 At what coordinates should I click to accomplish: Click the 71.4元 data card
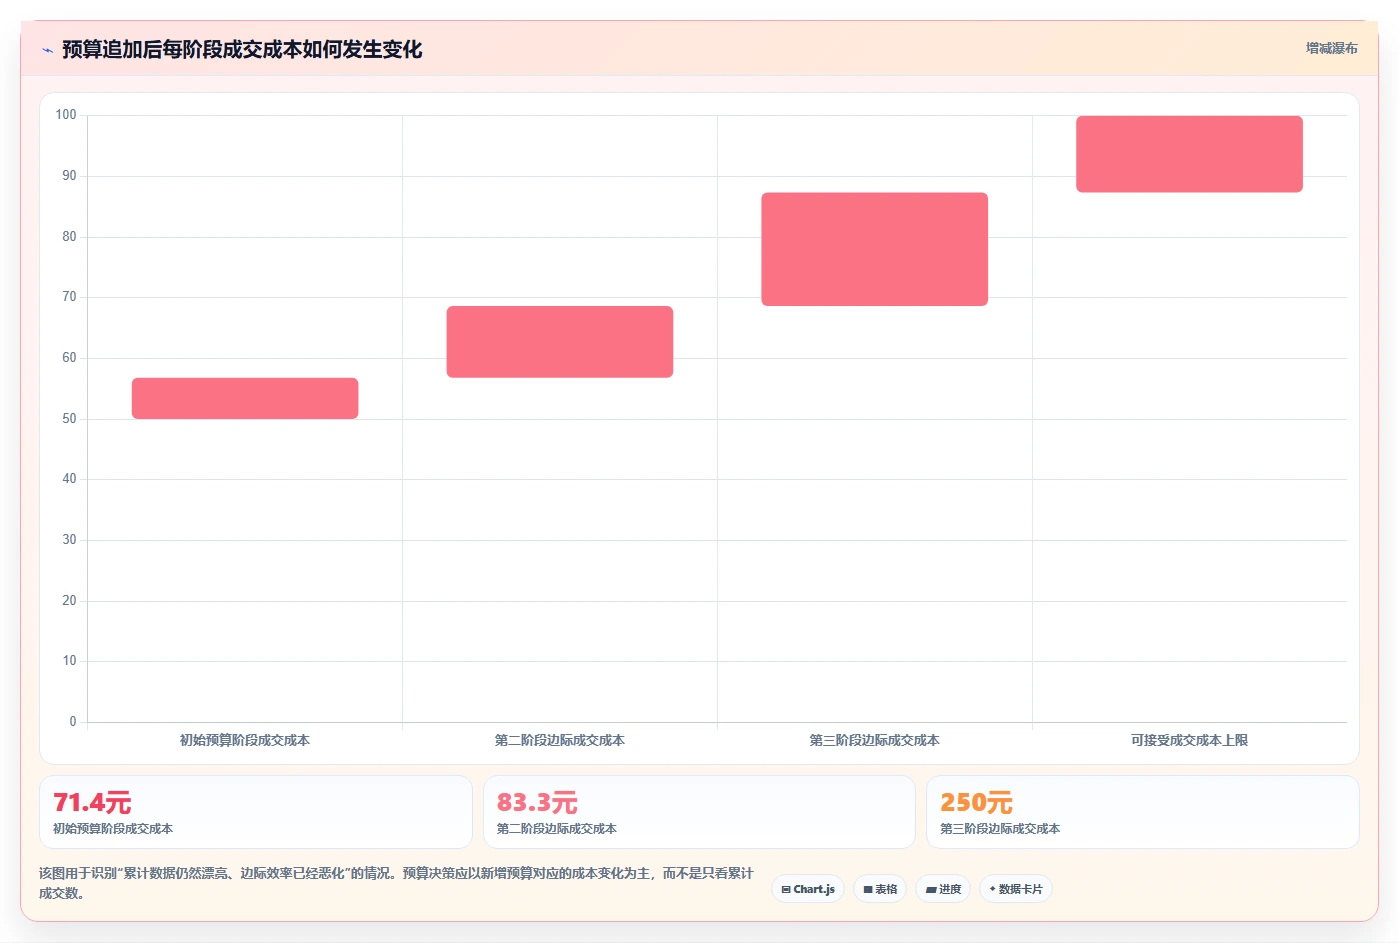pos(256,812)
